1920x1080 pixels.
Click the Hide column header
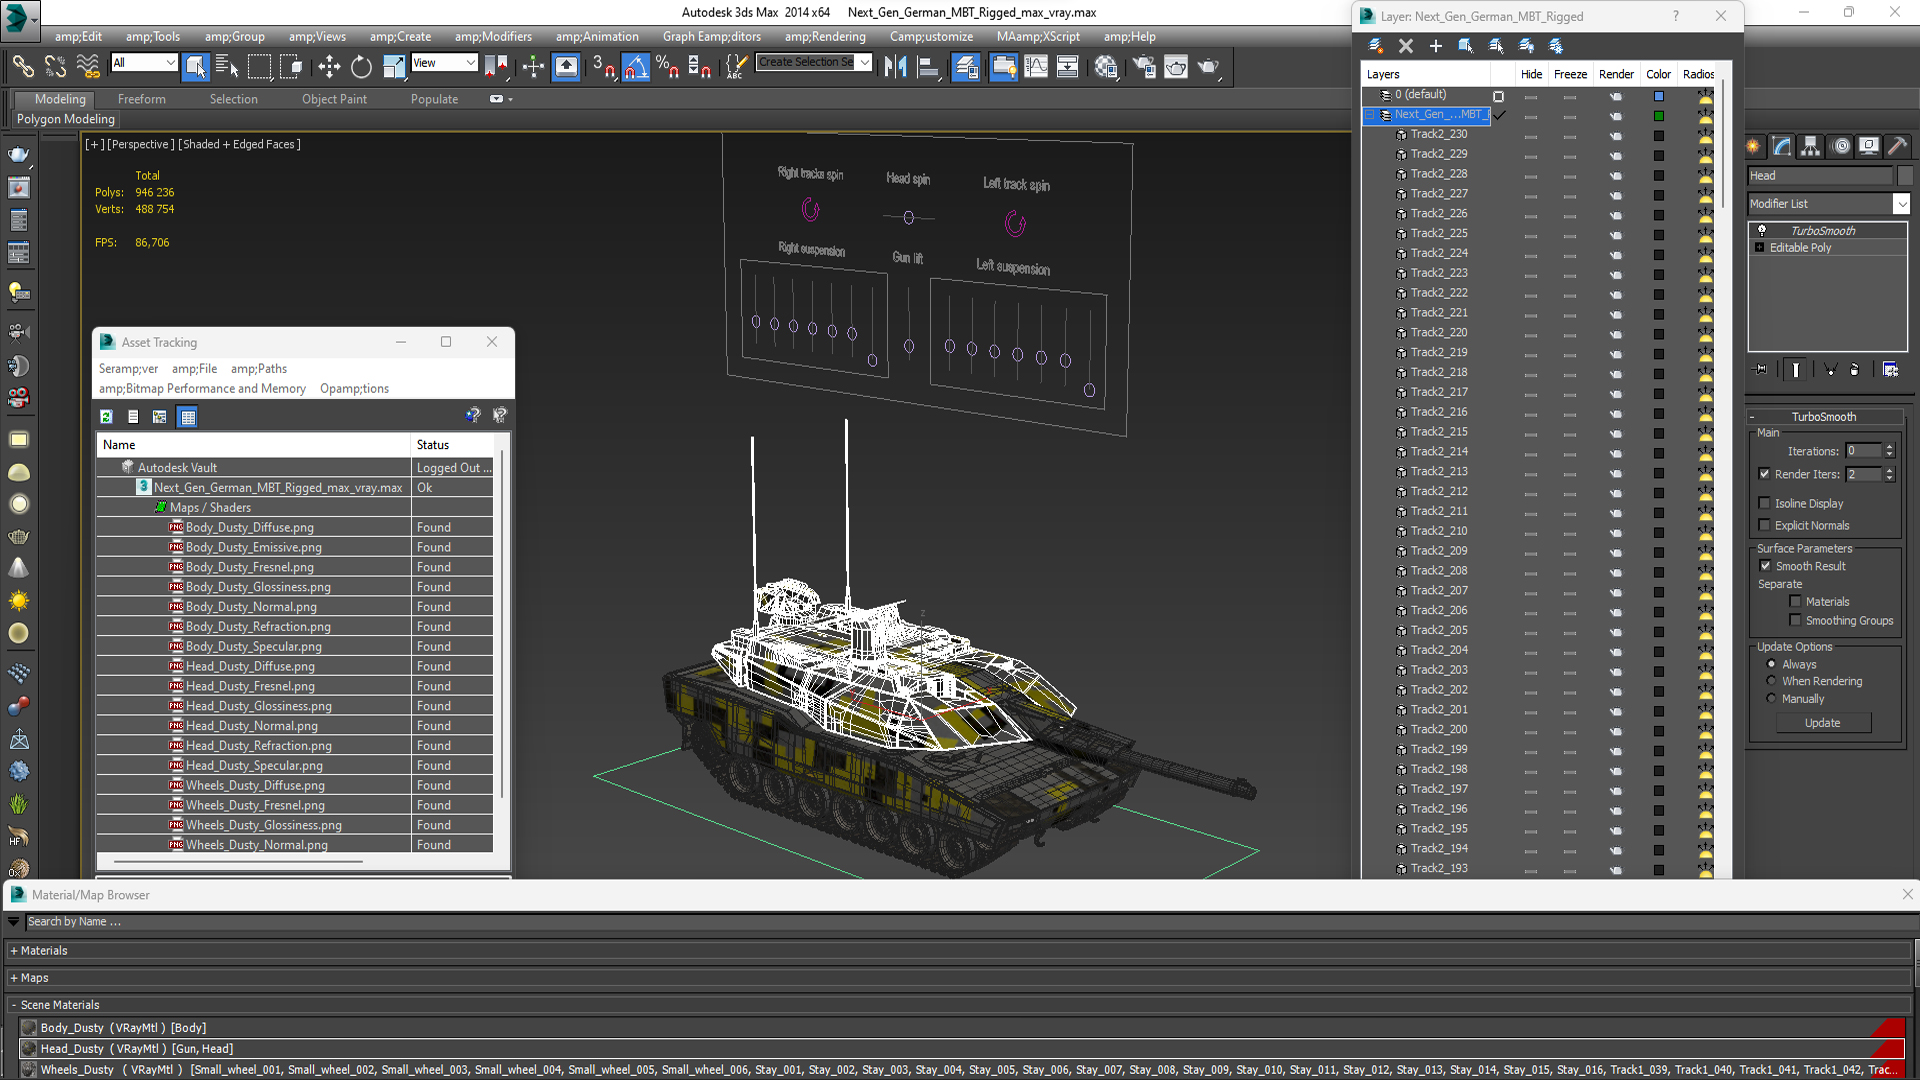[1531, 74]
